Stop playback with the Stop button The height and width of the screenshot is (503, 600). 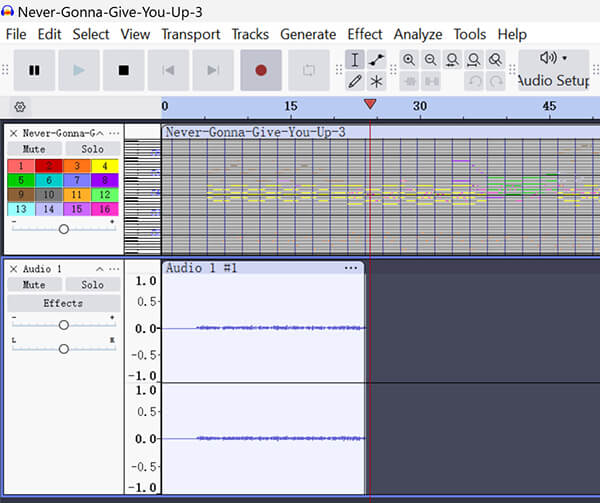(x=123, y=70)
